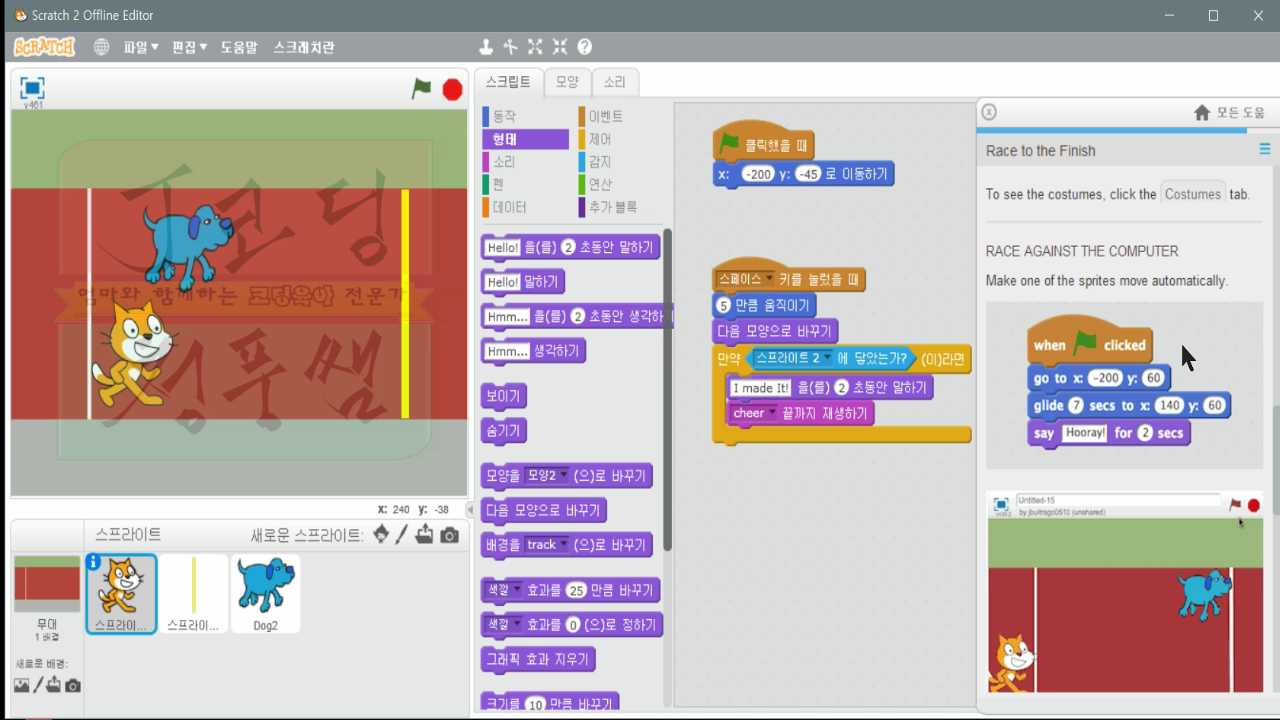Viewport: 1280px width, 720px height.
Task: Open the tips panel hamburger menu
Action: [1265, 149]
